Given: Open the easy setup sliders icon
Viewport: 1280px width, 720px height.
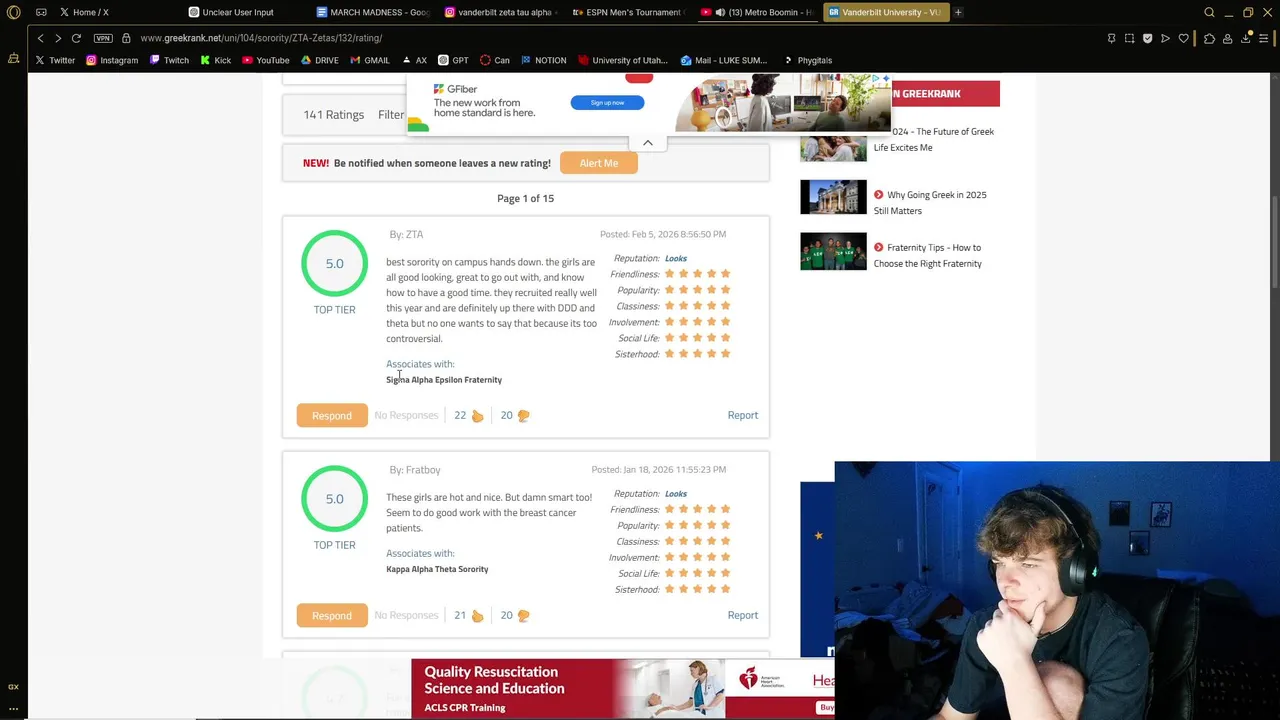Looking at the screenshot, I should (x=1265, y=38).
